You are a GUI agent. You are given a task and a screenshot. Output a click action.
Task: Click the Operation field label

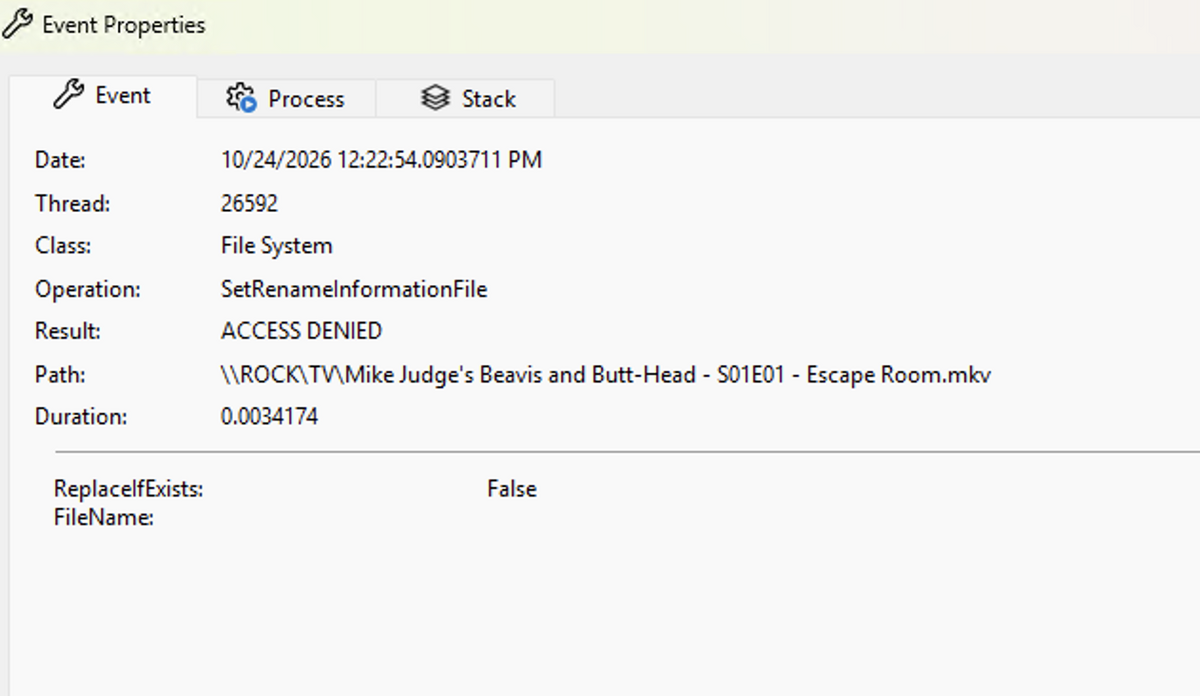[x=88, y=290]
